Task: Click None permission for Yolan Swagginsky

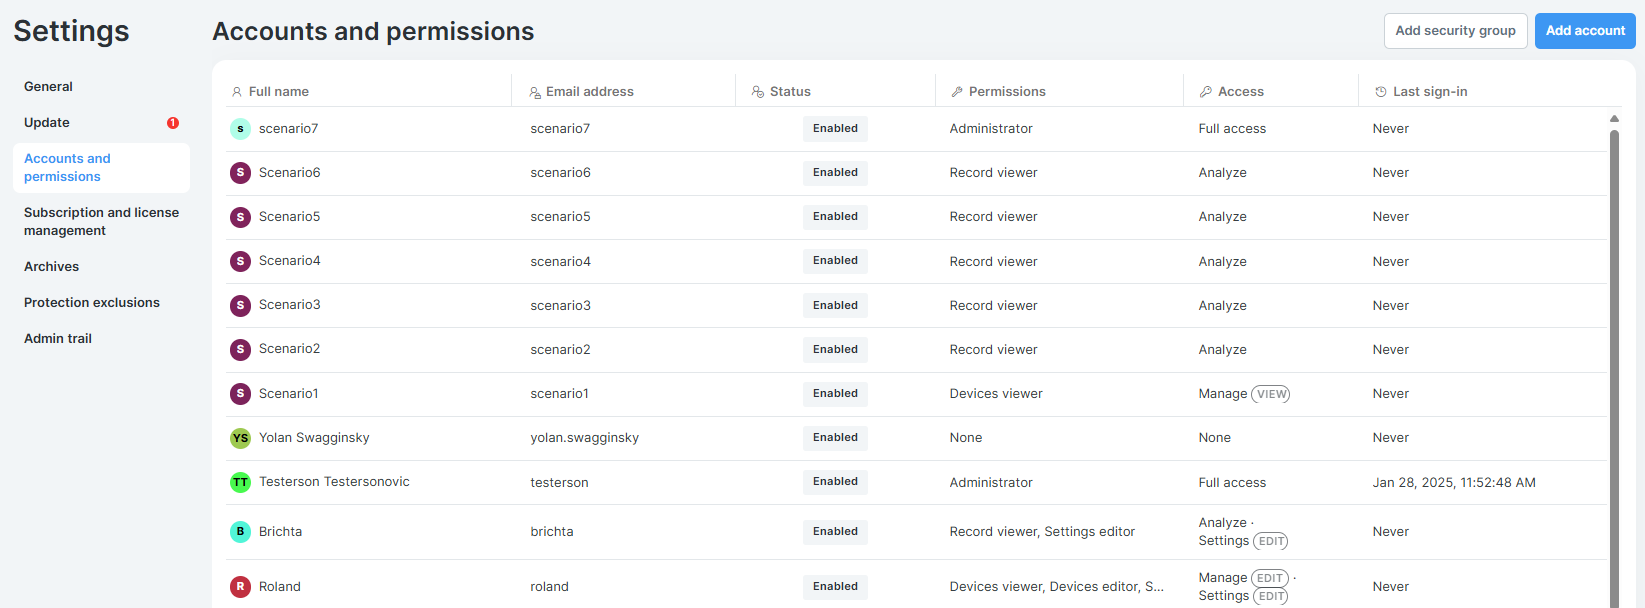Action: tap(966, 438)
